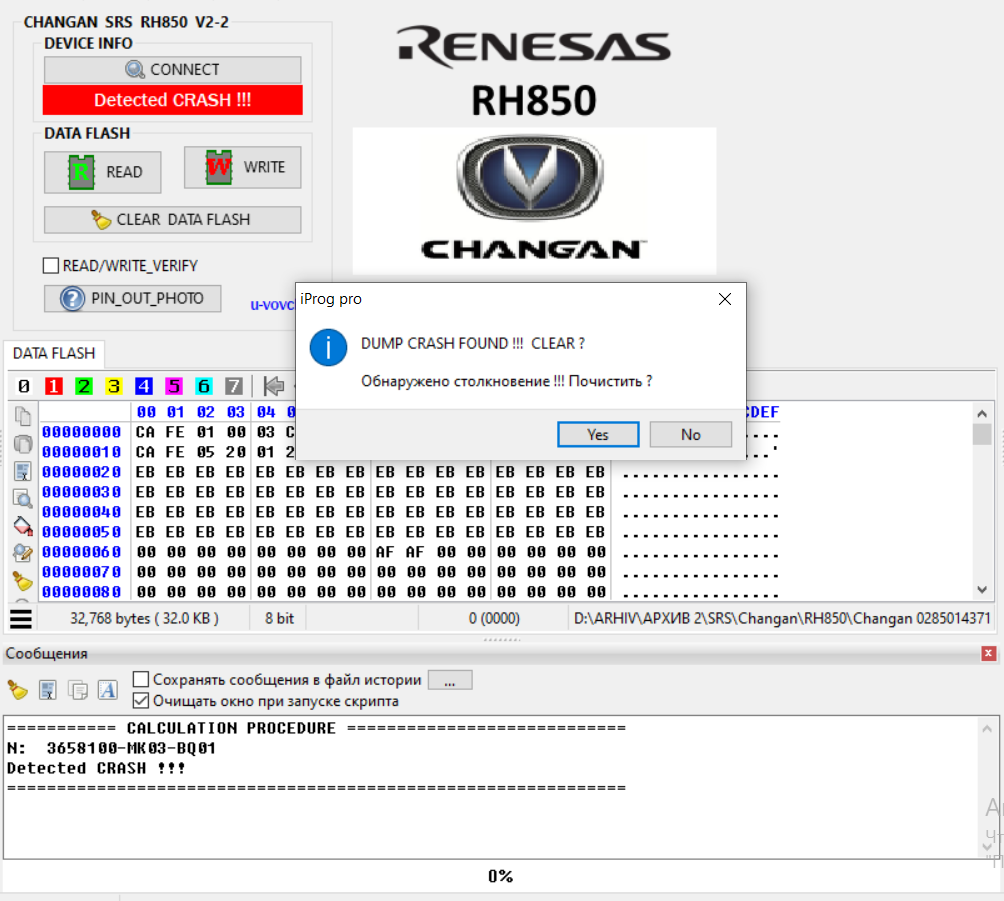Click the red Detected CRASH status
Viewport: 1004px width, 901px height.
pyautogui.click(x=172, y=100)
